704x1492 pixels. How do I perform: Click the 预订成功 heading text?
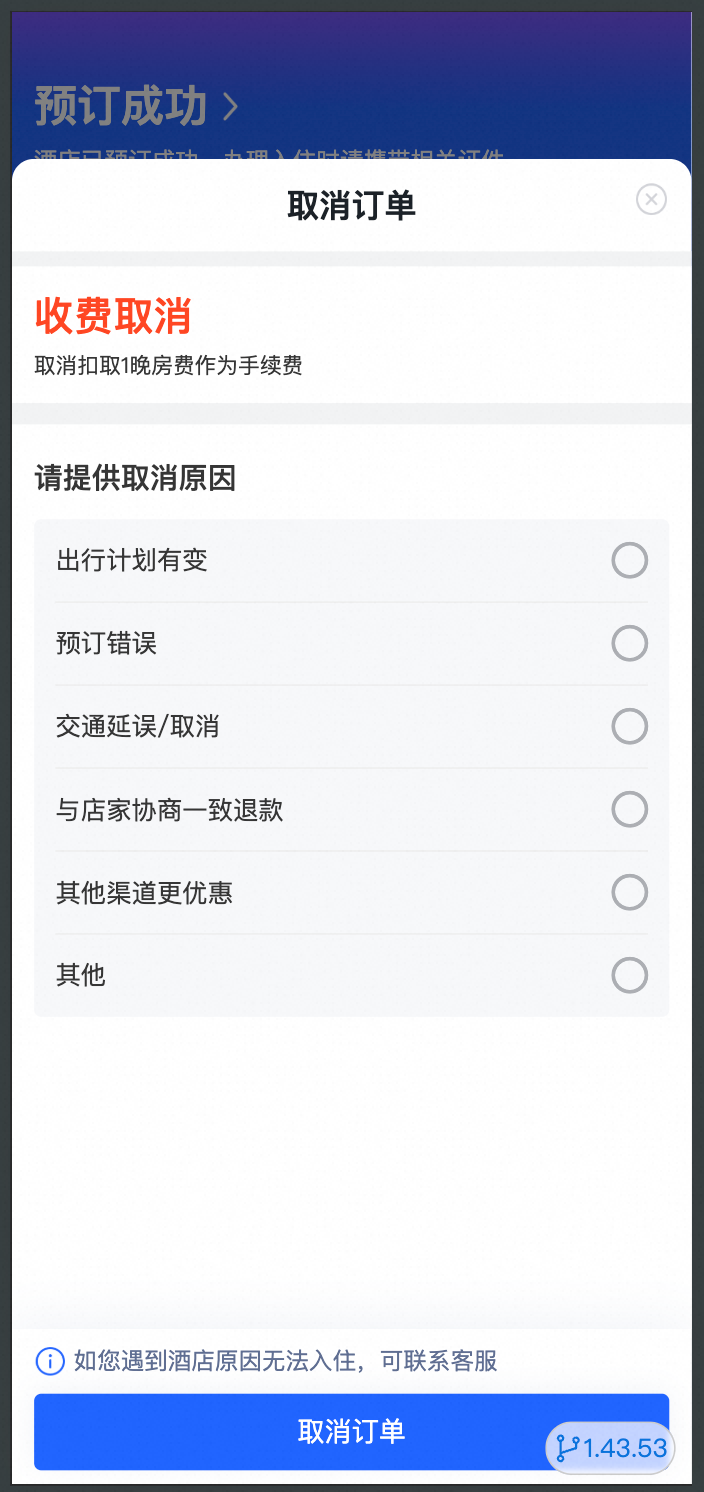pyautogui.click(x=121, y=107)
